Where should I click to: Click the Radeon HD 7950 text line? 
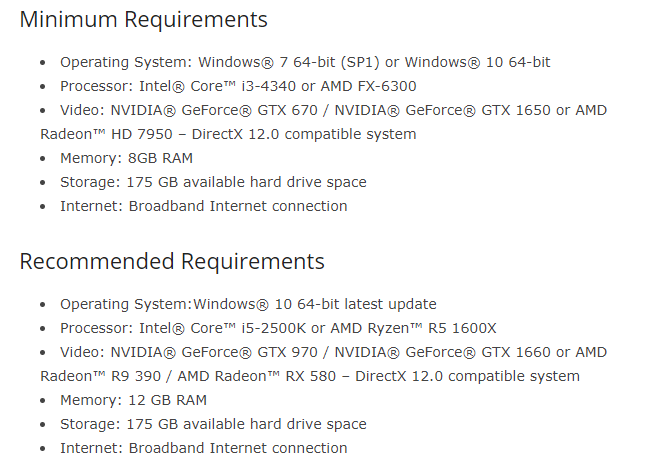pyautogui.click(x=228, y=134)
